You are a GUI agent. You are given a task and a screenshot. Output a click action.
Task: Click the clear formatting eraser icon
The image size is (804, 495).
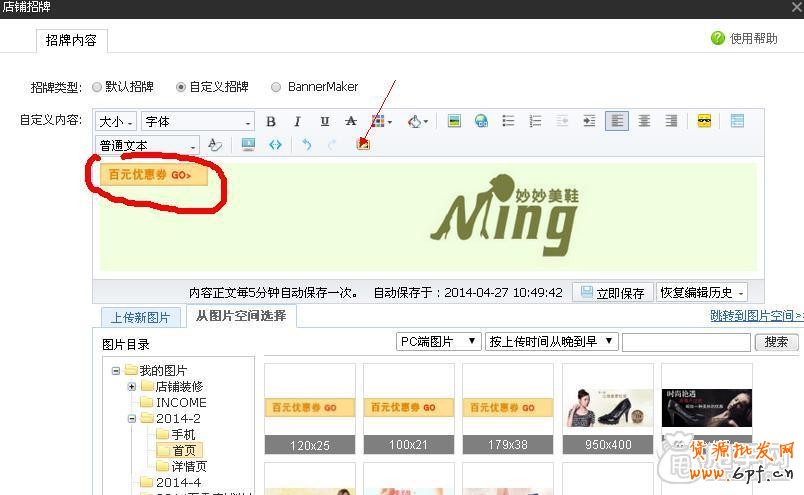(215, 145)
